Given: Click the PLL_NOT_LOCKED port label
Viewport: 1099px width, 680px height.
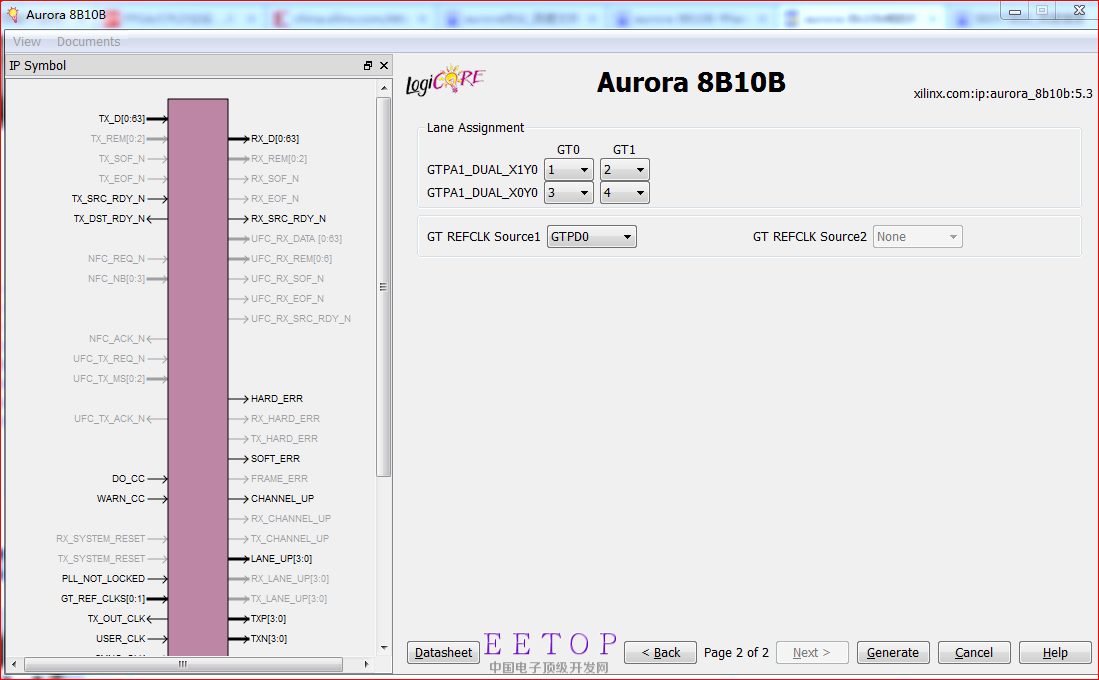Looking at the screenshot, I should pyautogui.click(x=103, y=578).
